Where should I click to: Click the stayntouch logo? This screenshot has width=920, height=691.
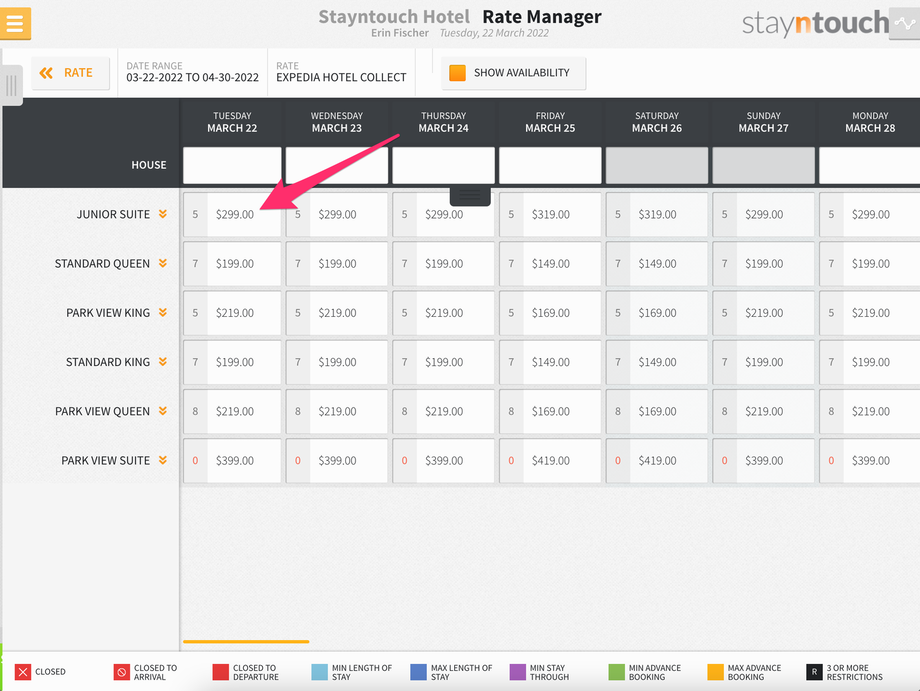[815, 23]
